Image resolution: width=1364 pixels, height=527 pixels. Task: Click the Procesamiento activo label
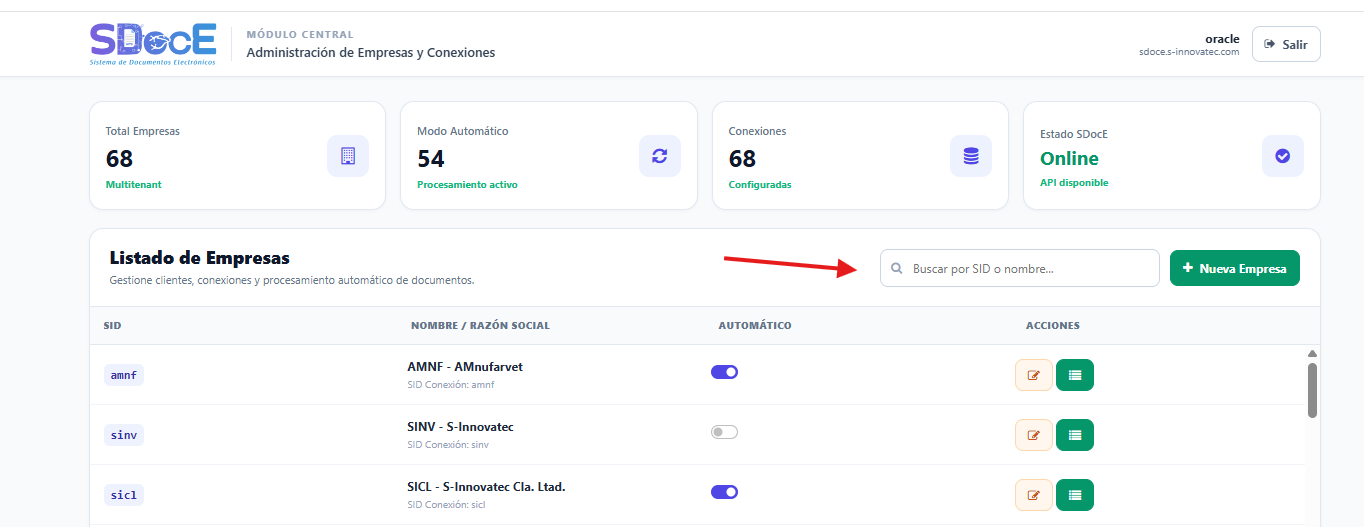[467, 185]
